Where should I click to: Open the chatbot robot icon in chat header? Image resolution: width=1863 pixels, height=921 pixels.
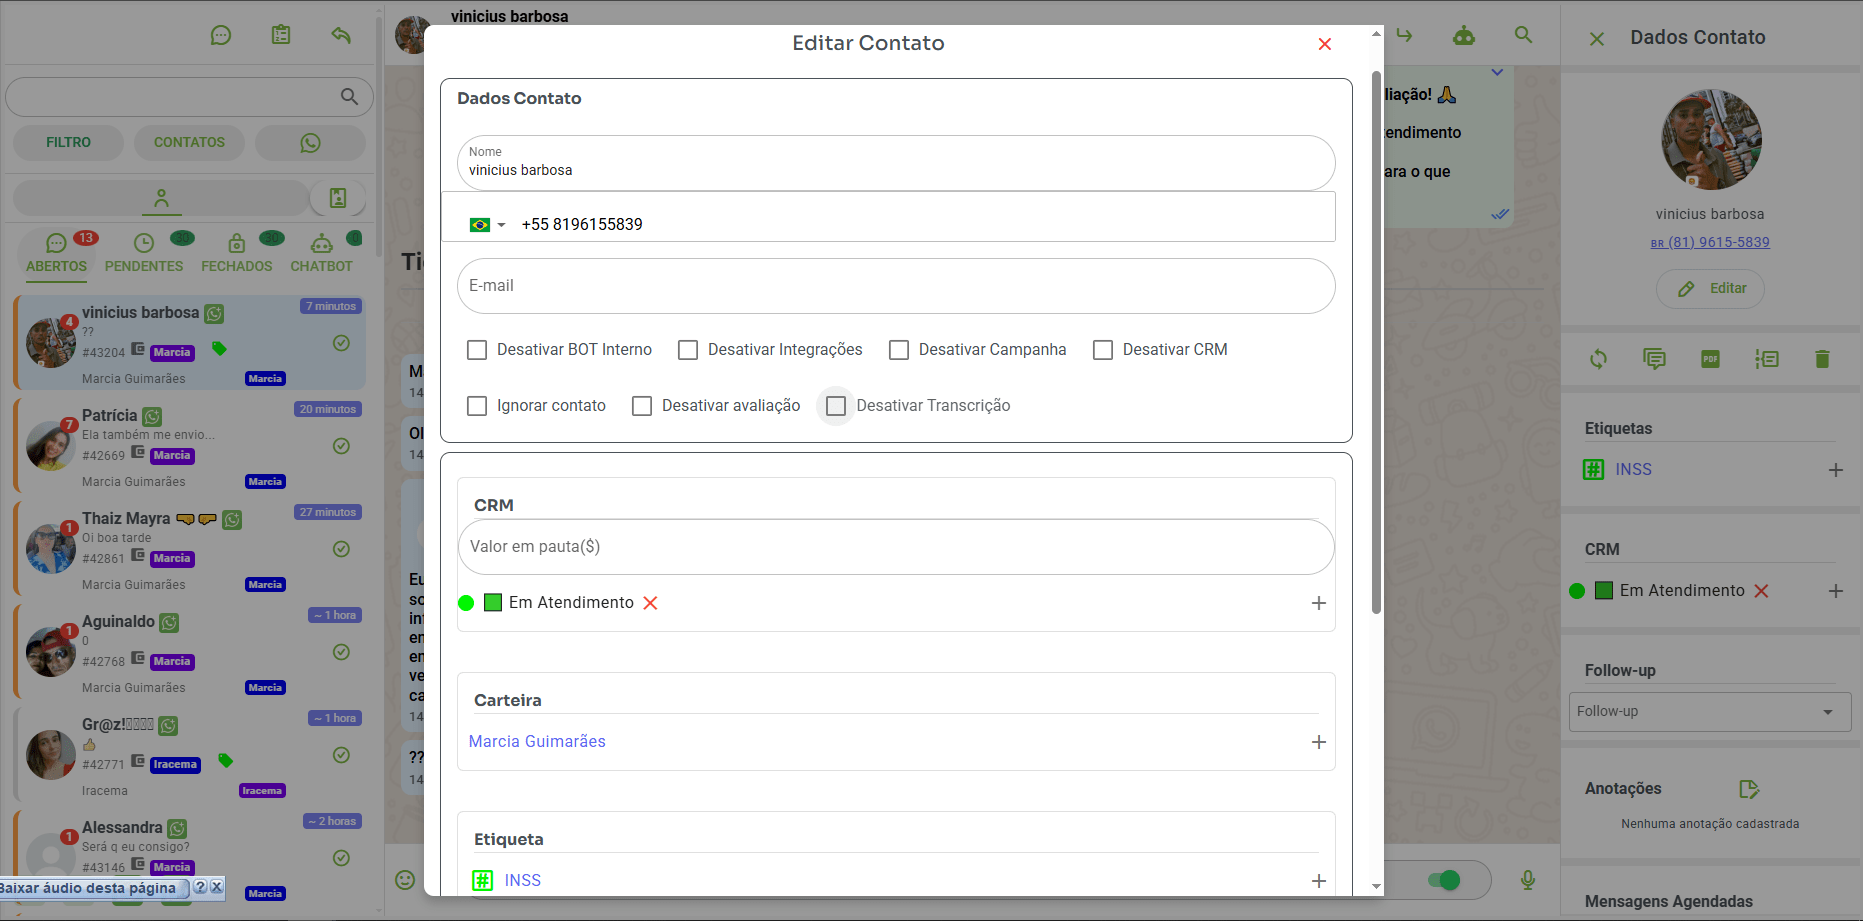pos(1464,36)
